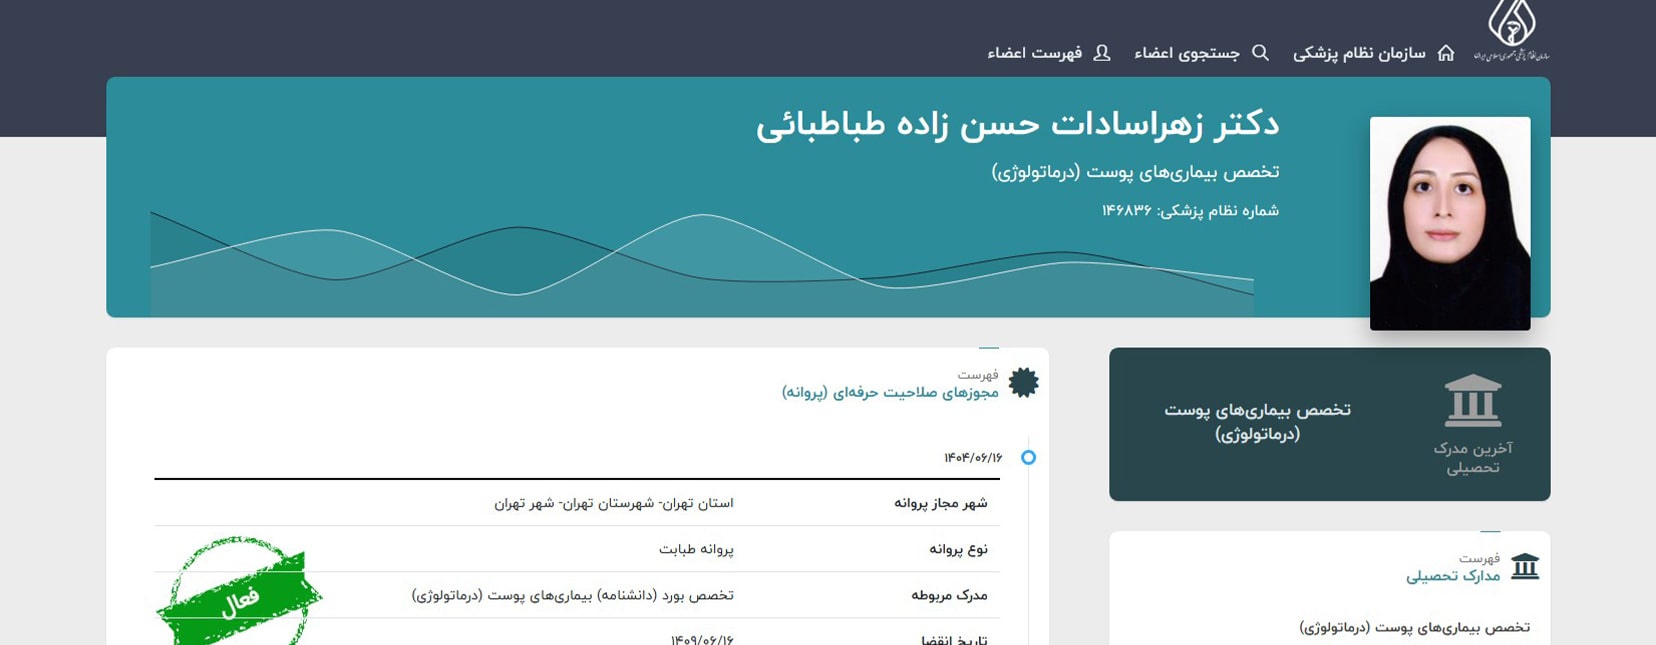Click the blue timeline circle marker beside date
The width and height of the screenshot is (1656, 645).
[x=1028, y=457]
